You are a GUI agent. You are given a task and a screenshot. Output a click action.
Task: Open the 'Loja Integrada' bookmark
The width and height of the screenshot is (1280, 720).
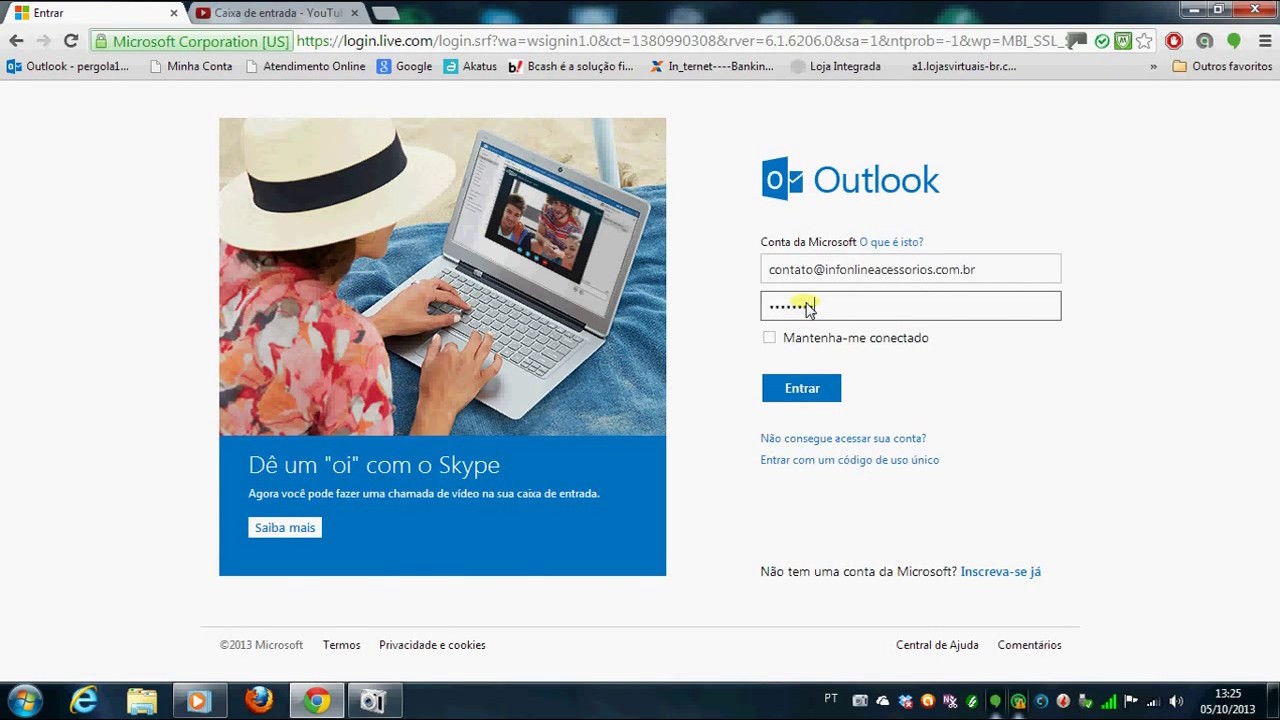coord(836,66)
